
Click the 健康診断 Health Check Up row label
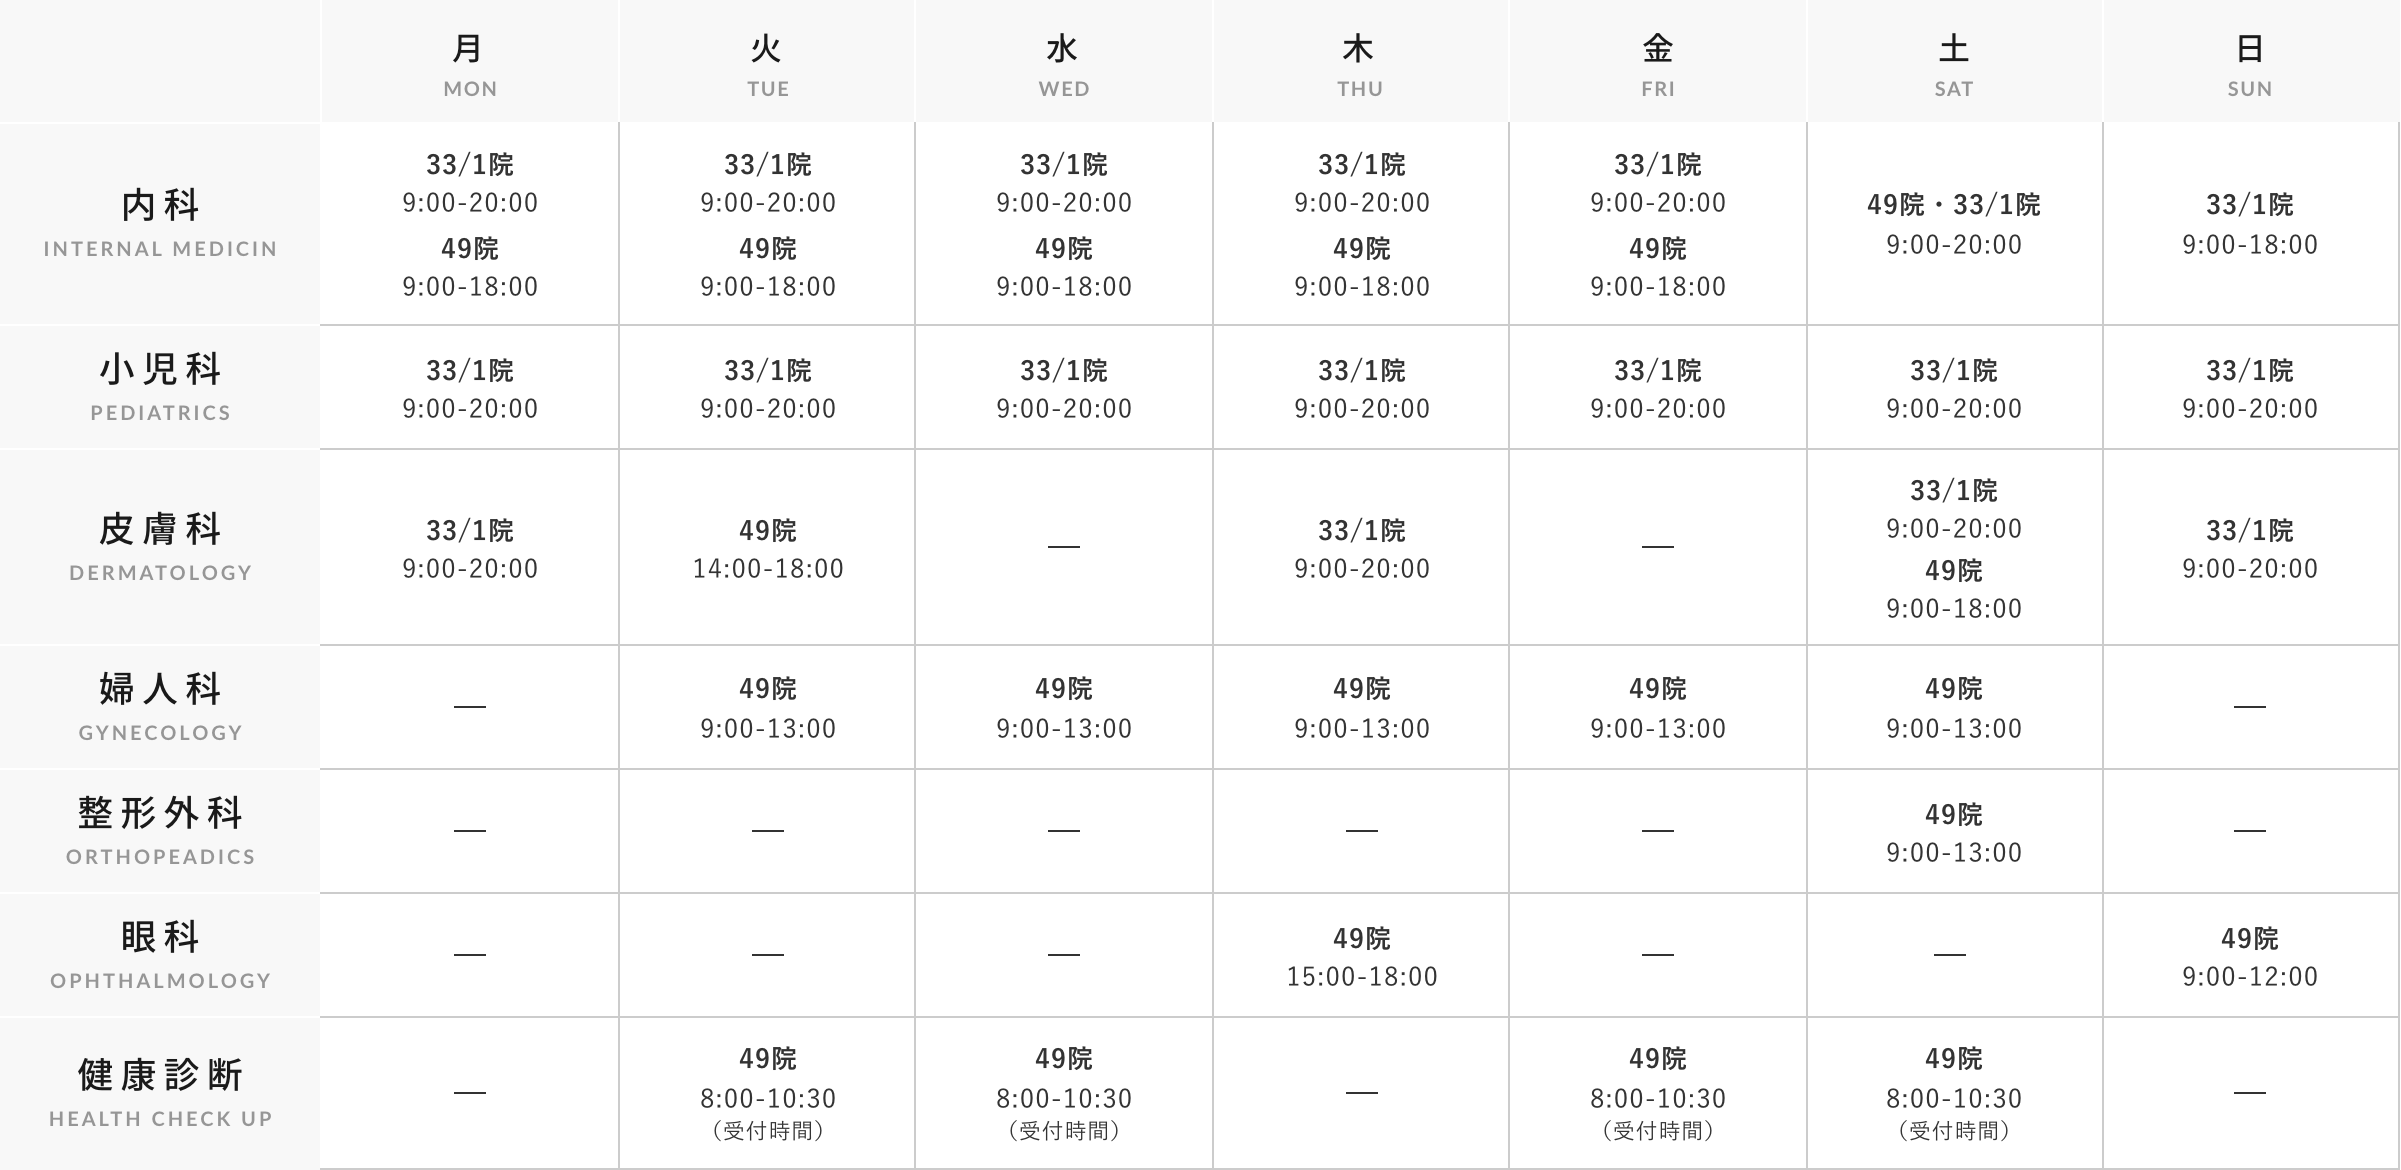(160, 1092)
